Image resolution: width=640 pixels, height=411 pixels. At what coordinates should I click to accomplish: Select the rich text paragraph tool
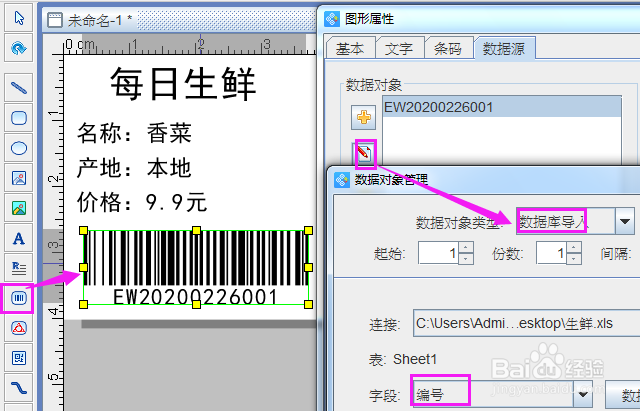(x=19, y=268)
